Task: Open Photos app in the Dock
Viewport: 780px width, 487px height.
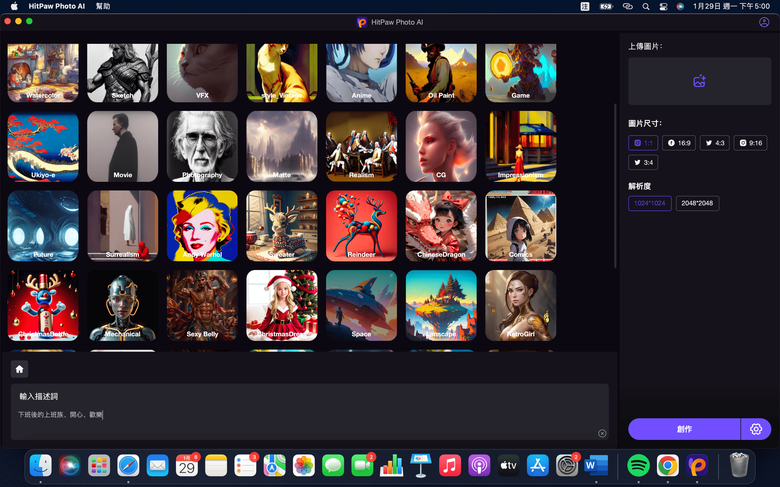Action: tap(304, 466)
